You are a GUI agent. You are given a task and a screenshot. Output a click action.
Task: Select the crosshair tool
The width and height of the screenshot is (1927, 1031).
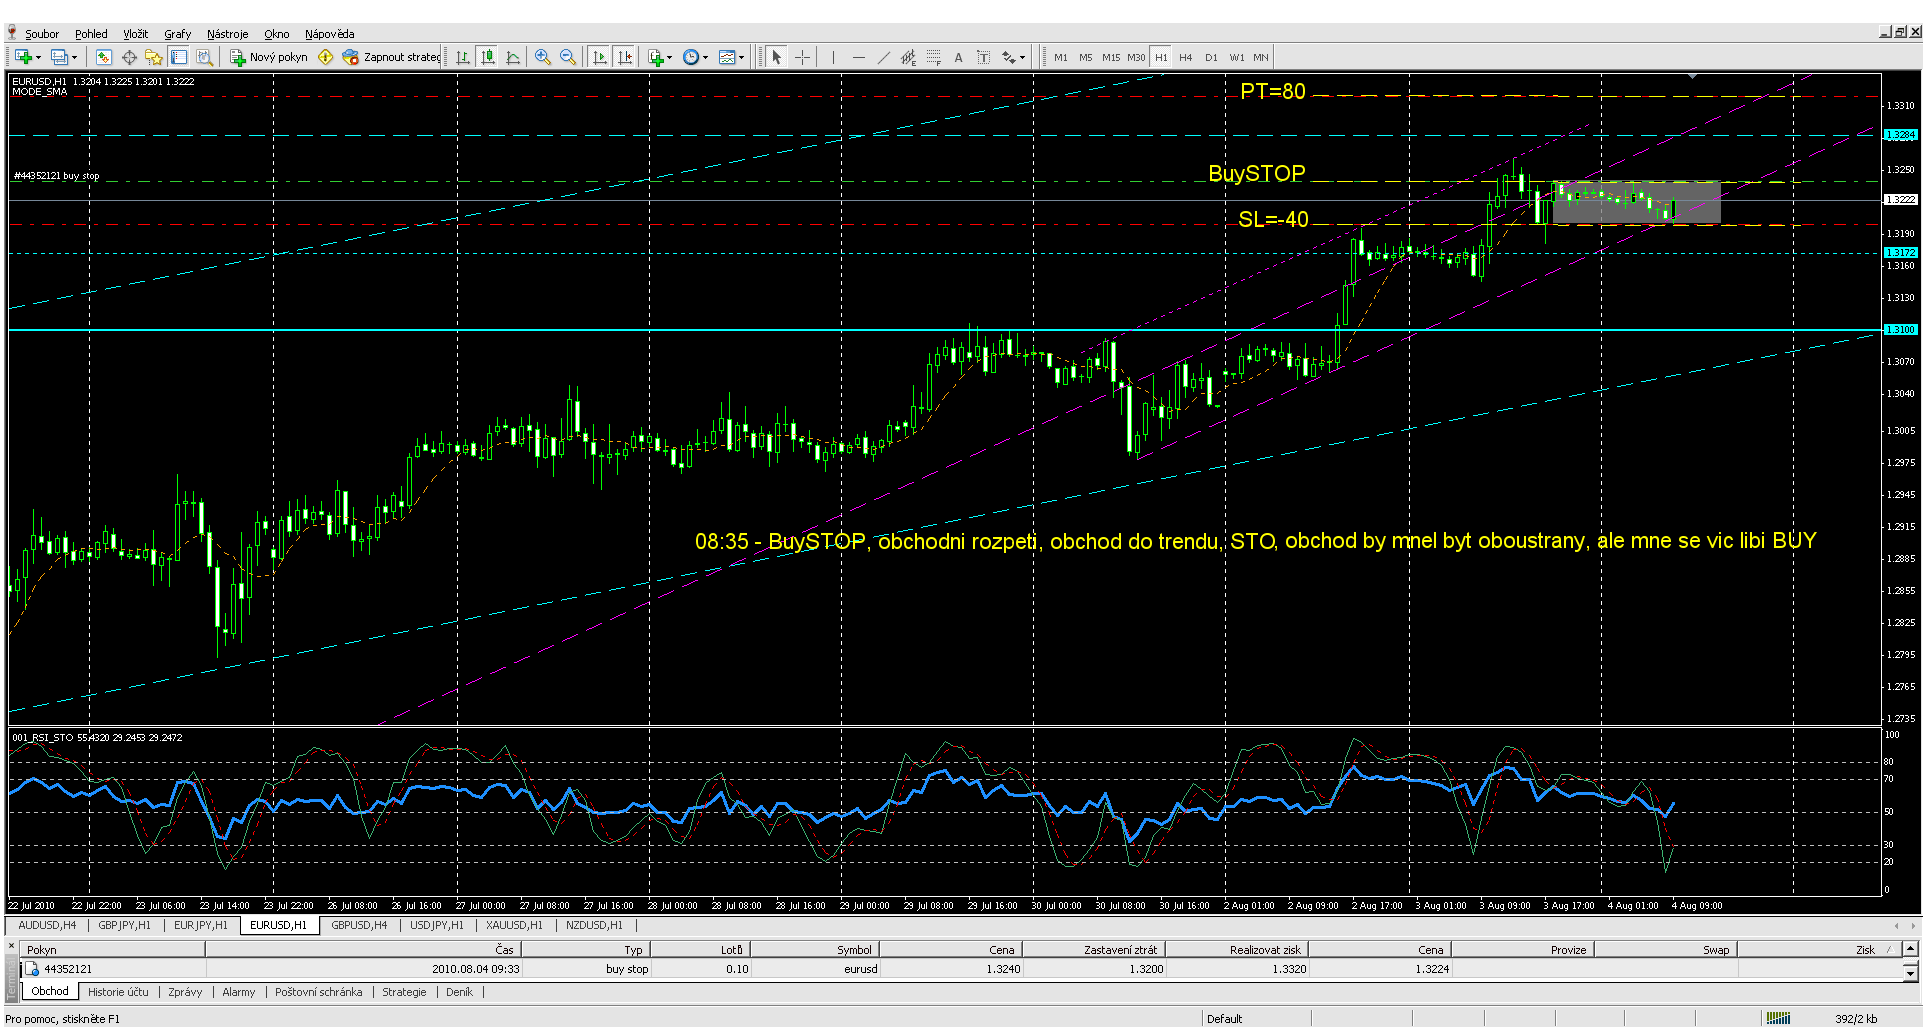802,57
